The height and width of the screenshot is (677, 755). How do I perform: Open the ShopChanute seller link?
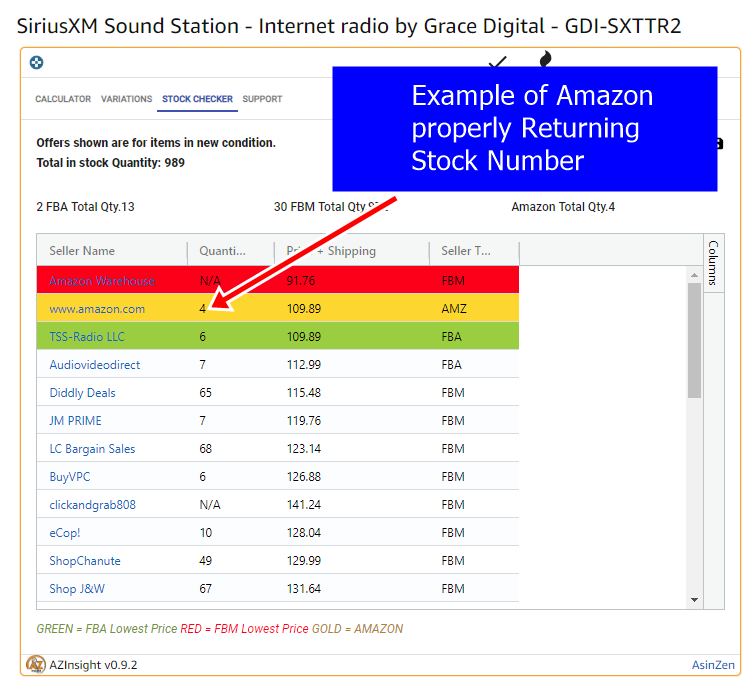pos(85,560)
